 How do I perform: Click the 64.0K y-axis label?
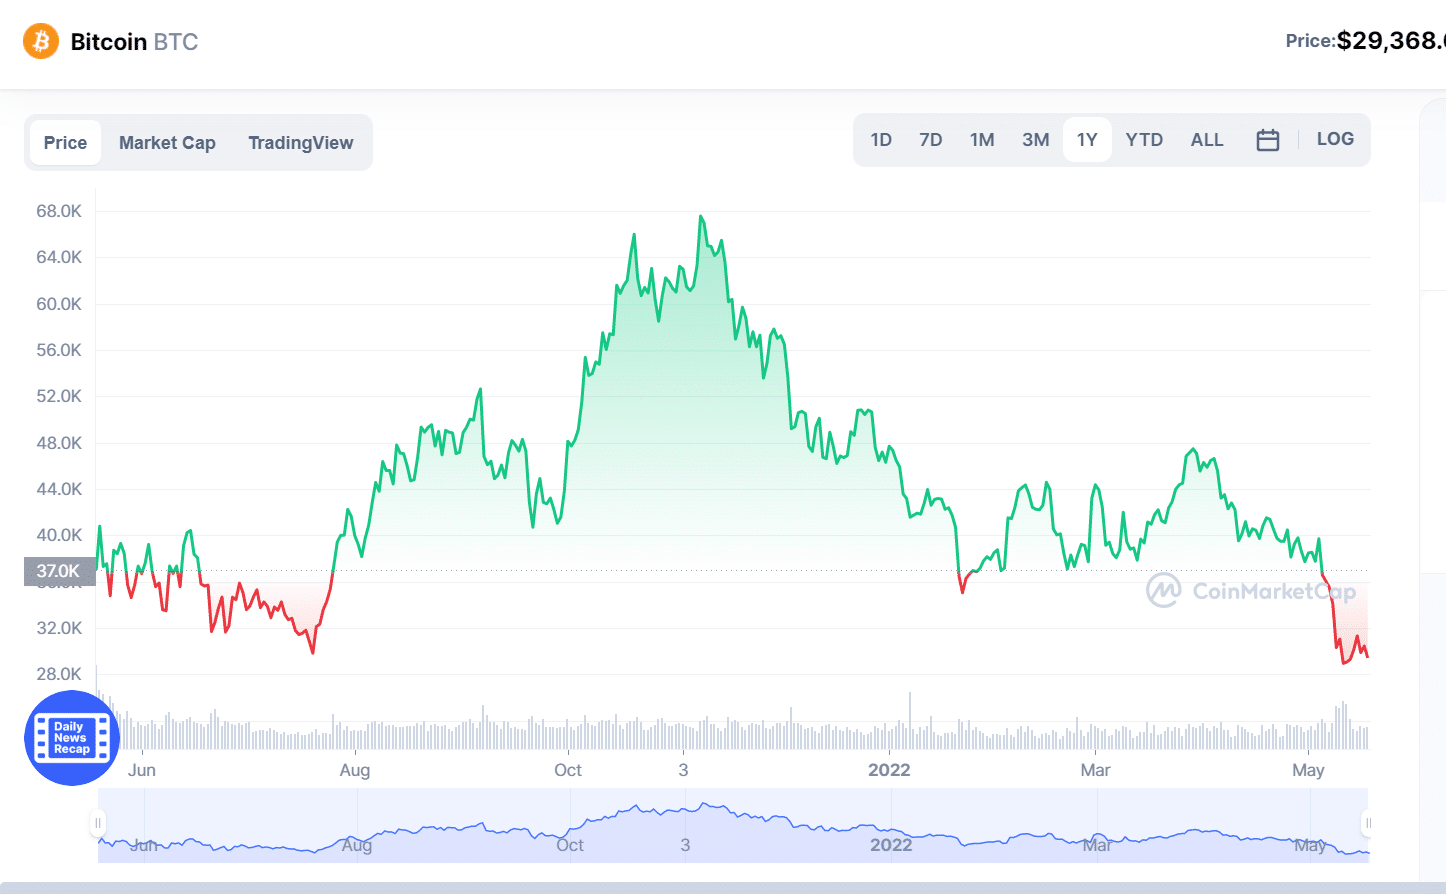coord(59,257)
